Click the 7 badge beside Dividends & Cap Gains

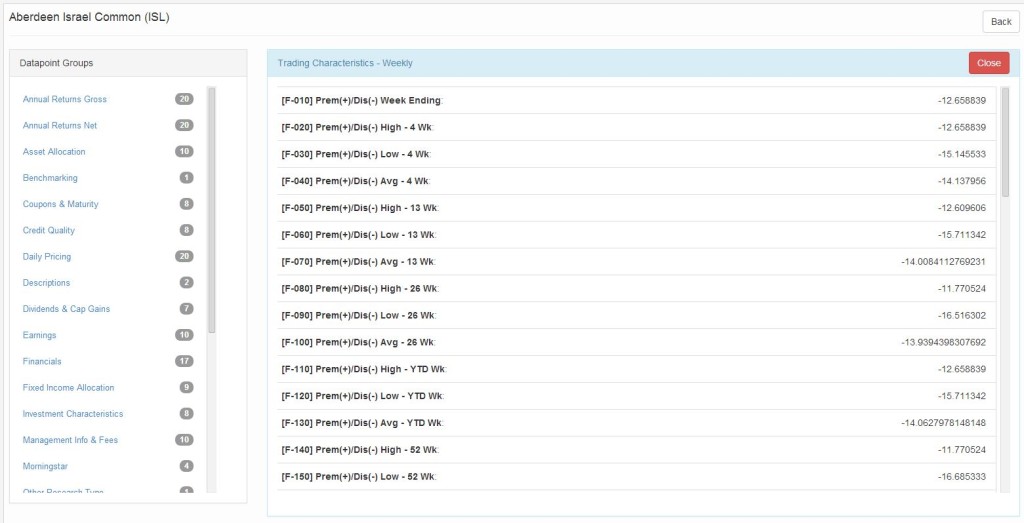coord(187,309)
